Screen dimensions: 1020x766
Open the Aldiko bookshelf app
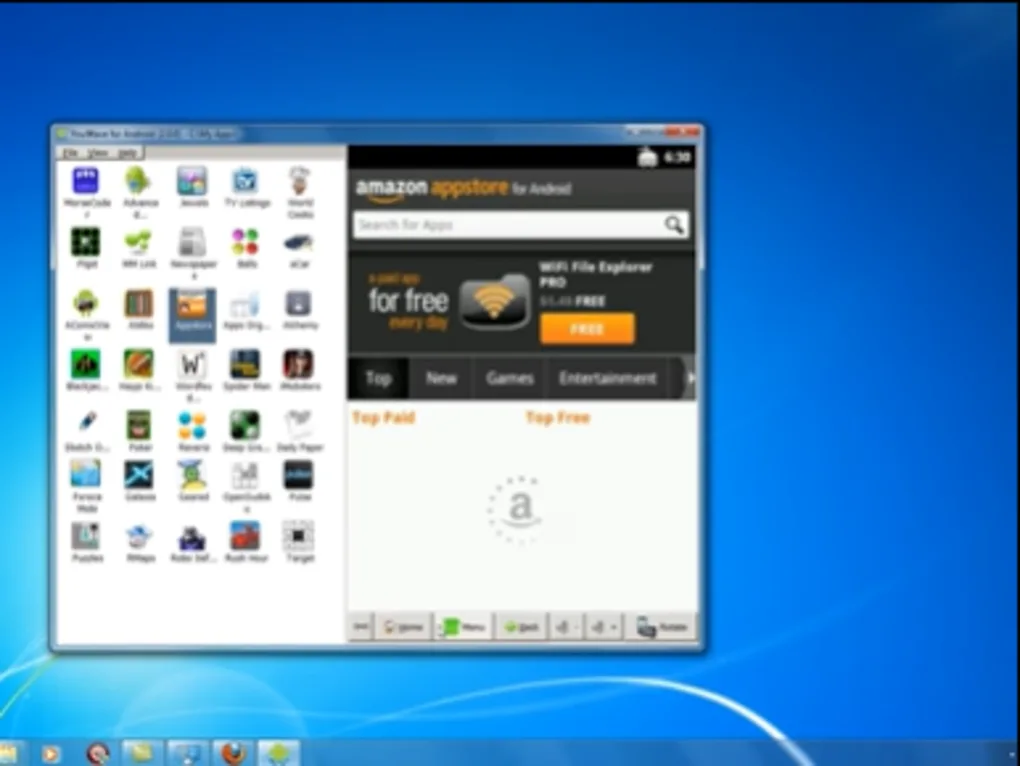[139, 303]
